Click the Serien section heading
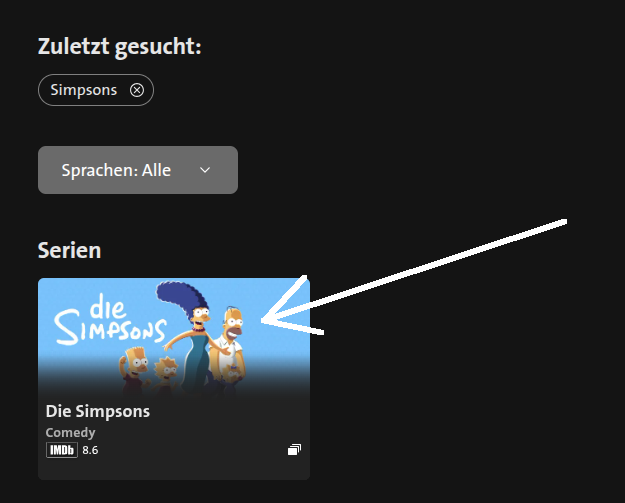 [x=69, y=250]
